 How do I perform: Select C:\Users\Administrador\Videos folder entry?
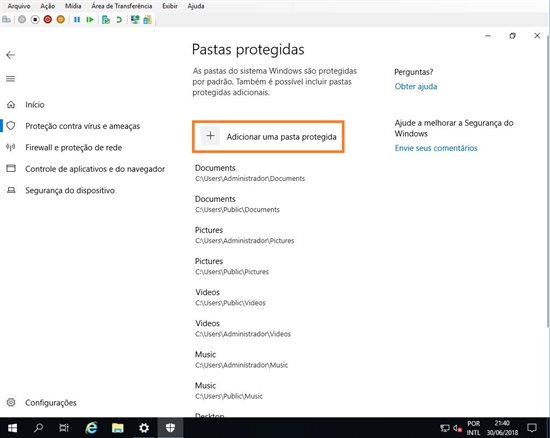[x=243, y=329]
